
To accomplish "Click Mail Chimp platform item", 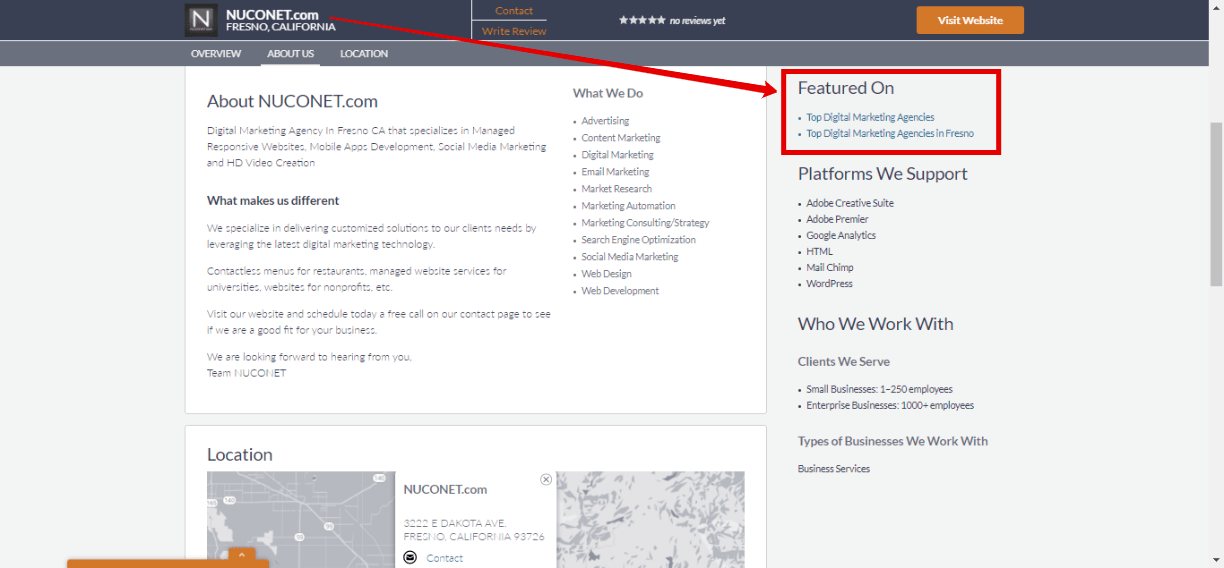I will point(830,267).
